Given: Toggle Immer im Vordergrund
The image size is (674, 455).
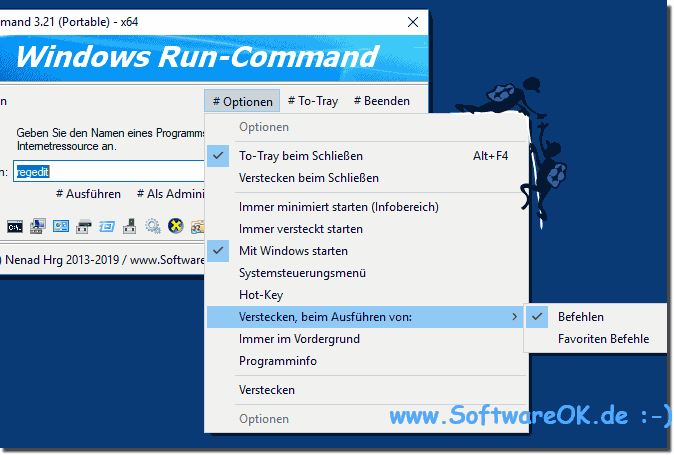Looking at the screenshot, I should pyautogui.click(x=367, y=339).
